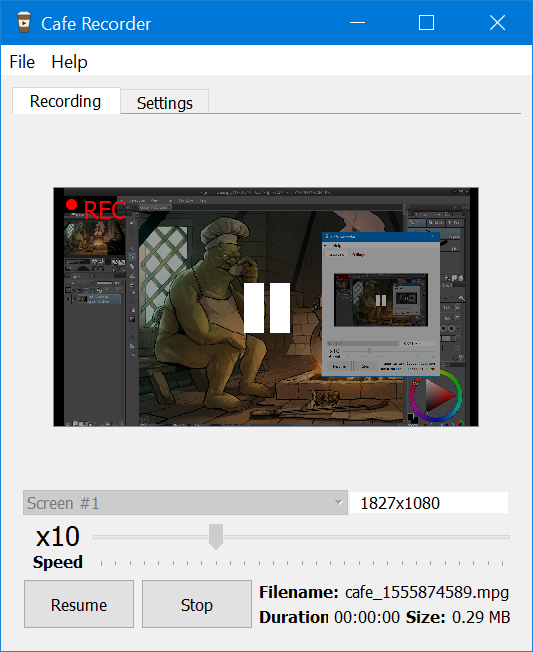The width and height of the screenshot is (533, 652).
Task: Minimize the Cafe Recorder window
Action: point(358,22)
